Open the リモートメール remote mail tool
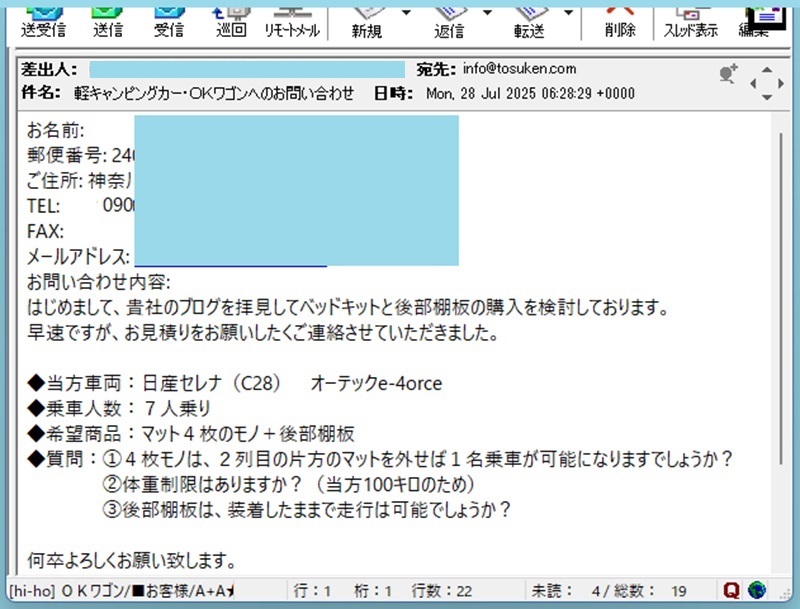Image resolution: width=800 pixels, height=609 pixels. 292,20
